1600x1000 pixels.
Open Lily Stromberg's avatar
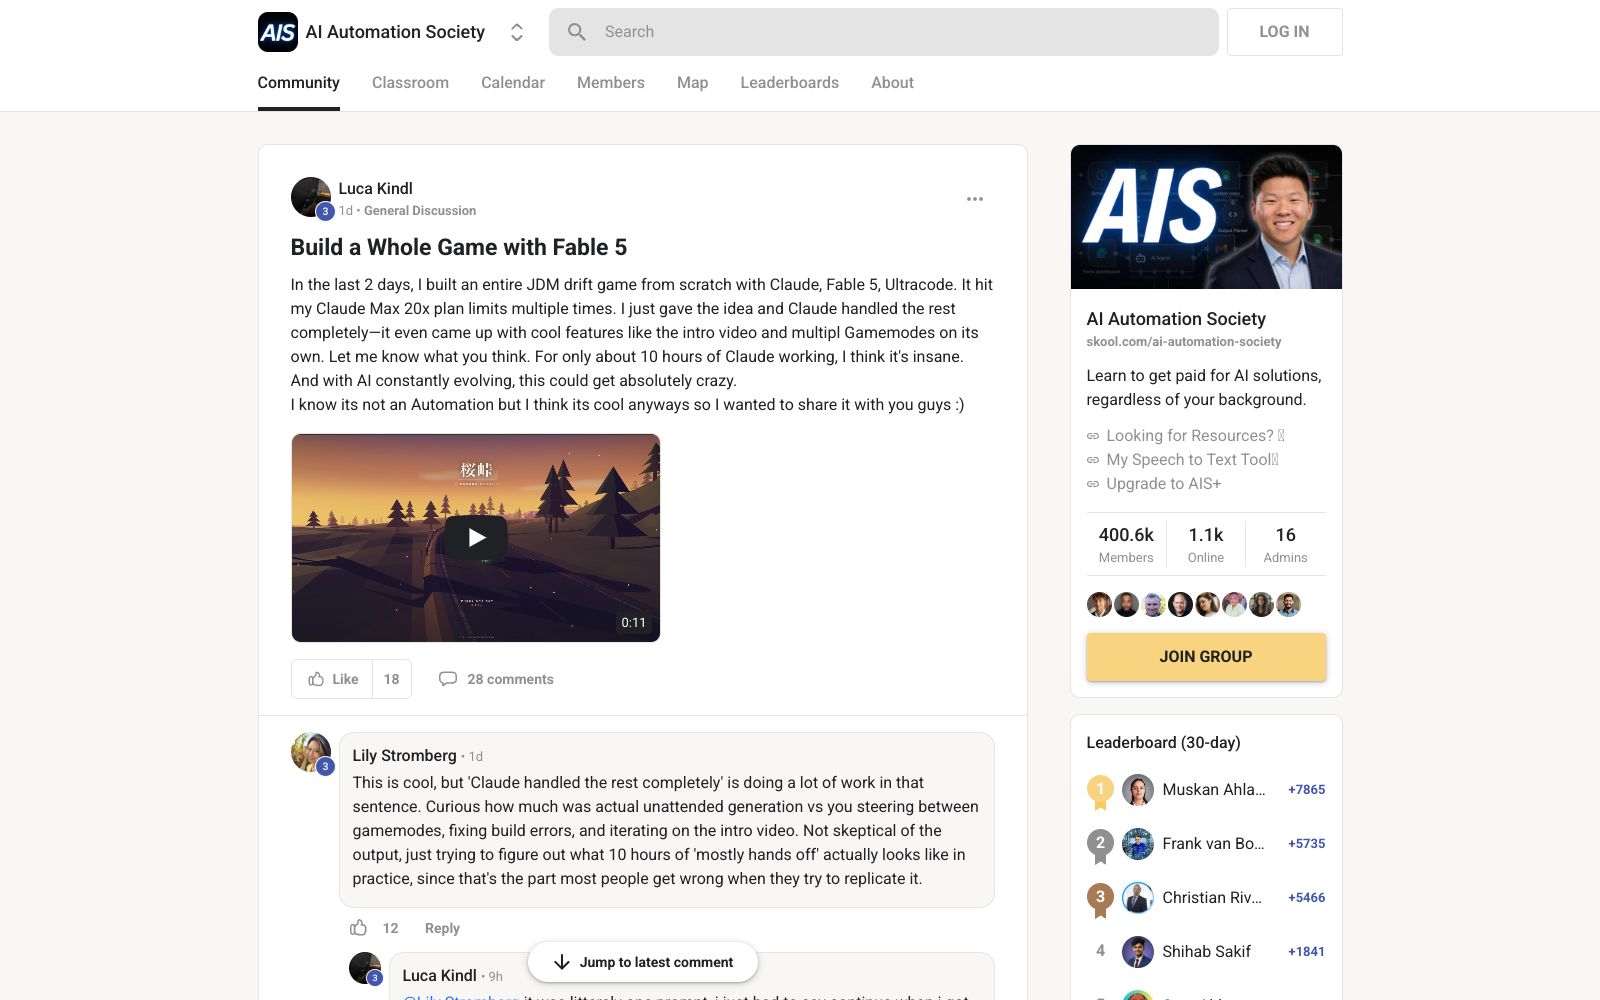(311, 753)
